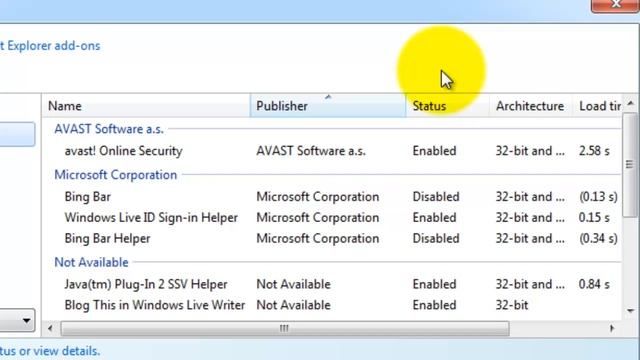
Task: Click the 0.15 s load time value
Action: click(x=594, y=218)
